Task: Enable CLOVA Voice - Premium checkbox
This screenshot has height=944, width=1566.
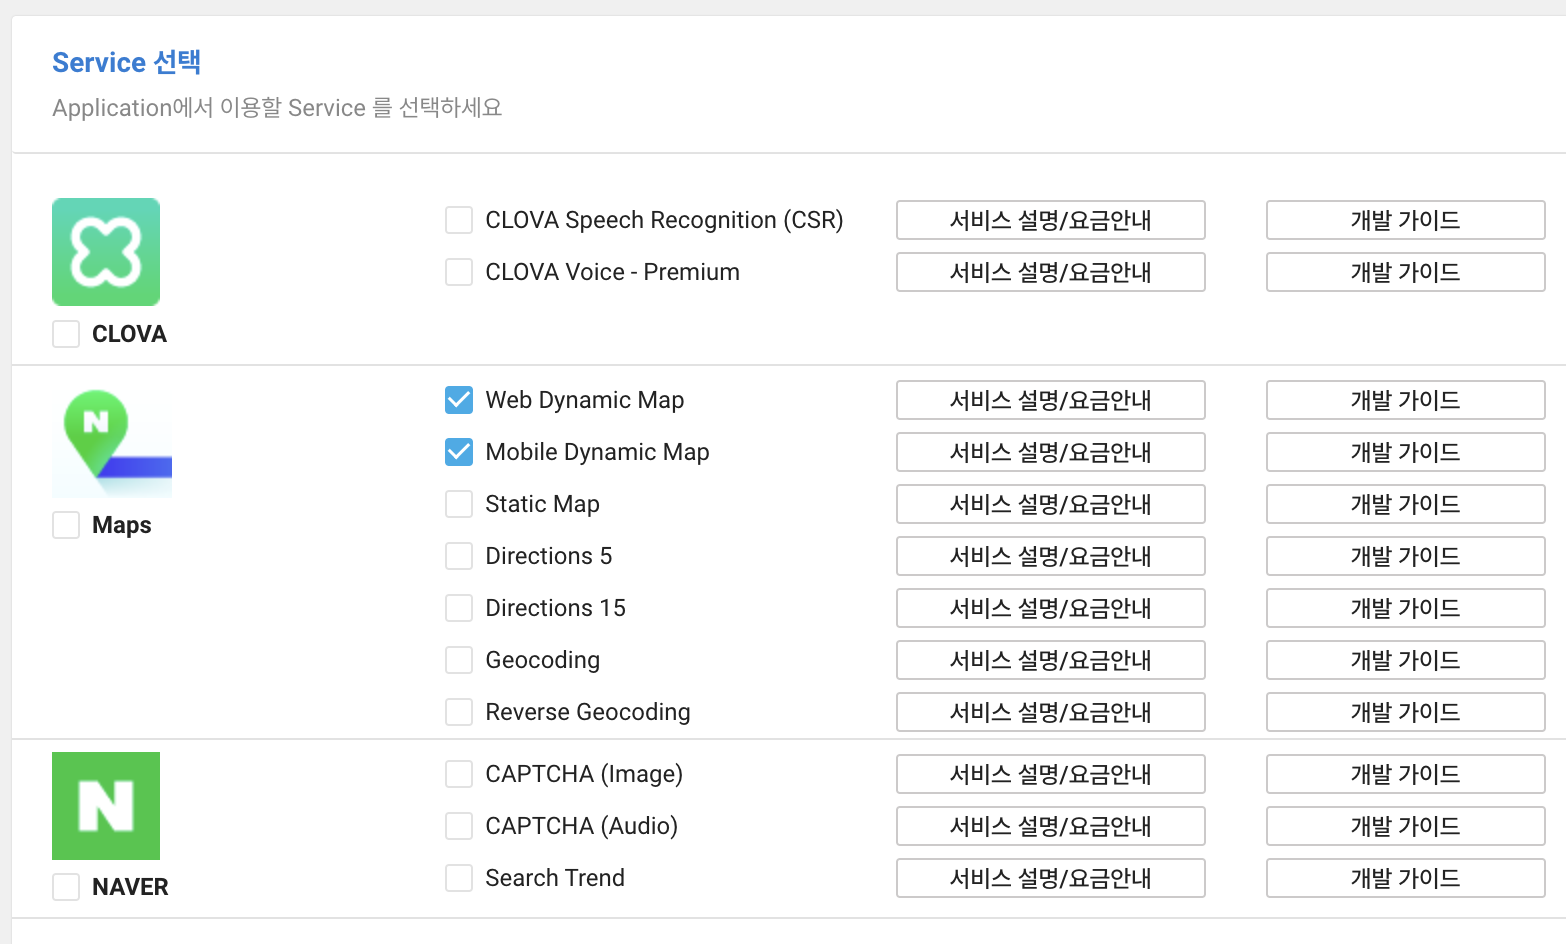Action: [x=459, y=272]
